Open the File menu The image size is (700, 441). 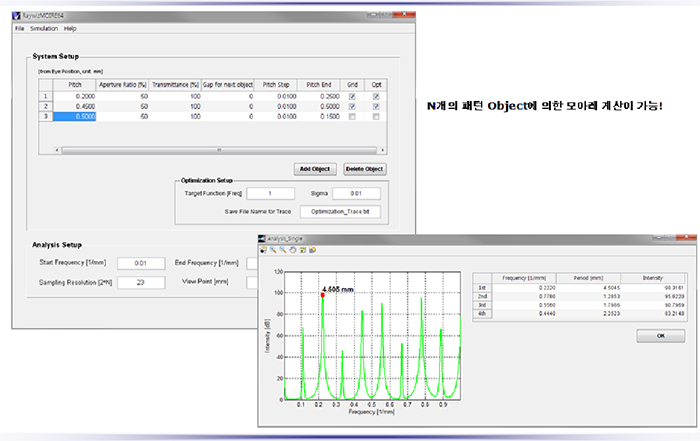19,28
